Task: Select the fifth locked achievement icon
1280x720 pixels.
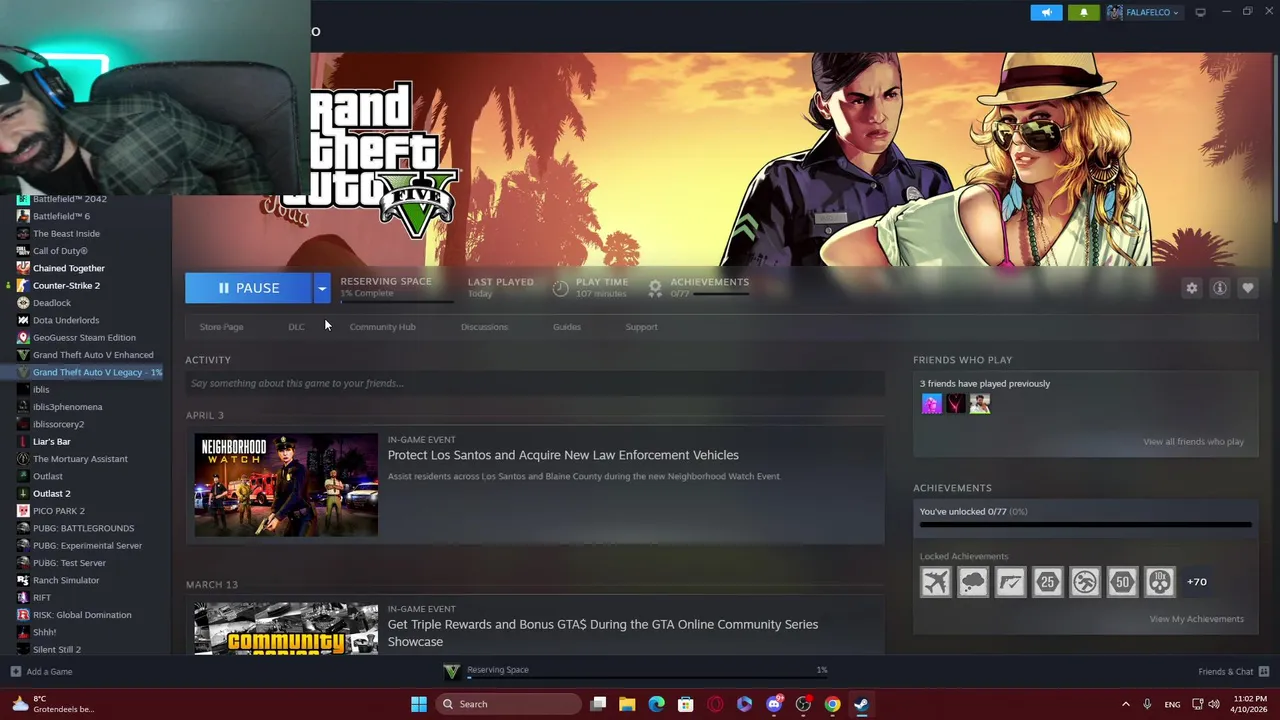Action: pyautogui.click(x=1085, y=582)
